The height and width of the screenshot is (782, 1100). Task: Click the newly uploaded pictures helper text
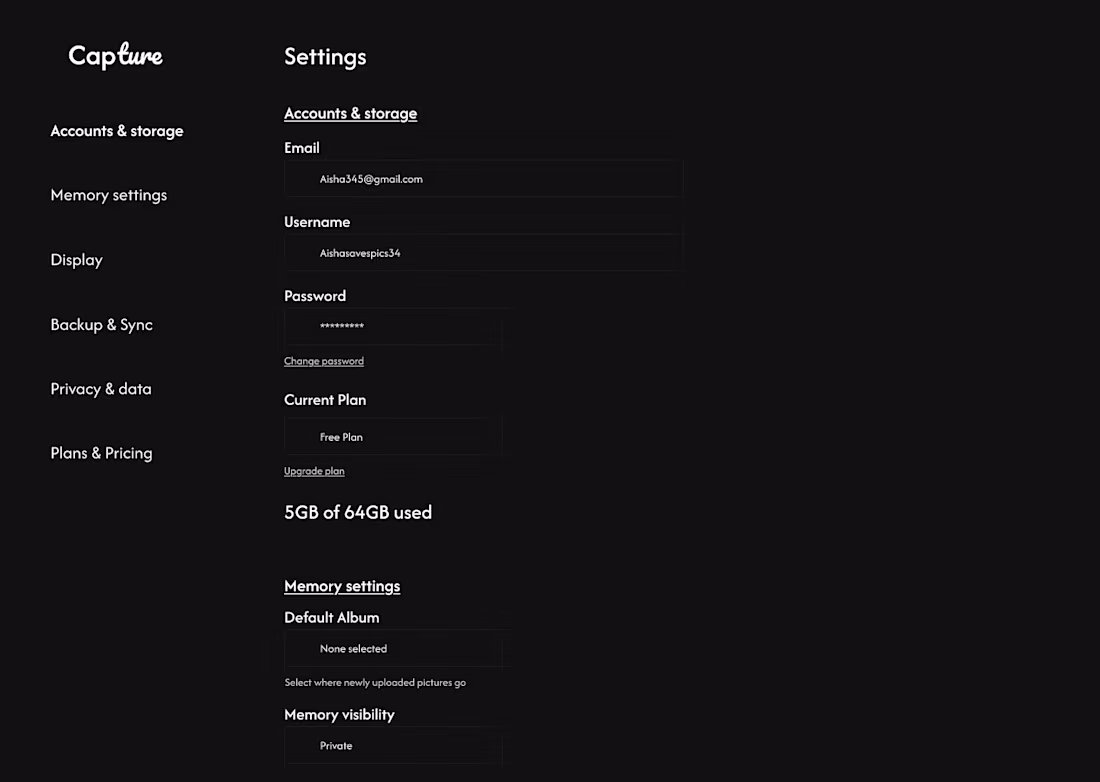[375, 683]
